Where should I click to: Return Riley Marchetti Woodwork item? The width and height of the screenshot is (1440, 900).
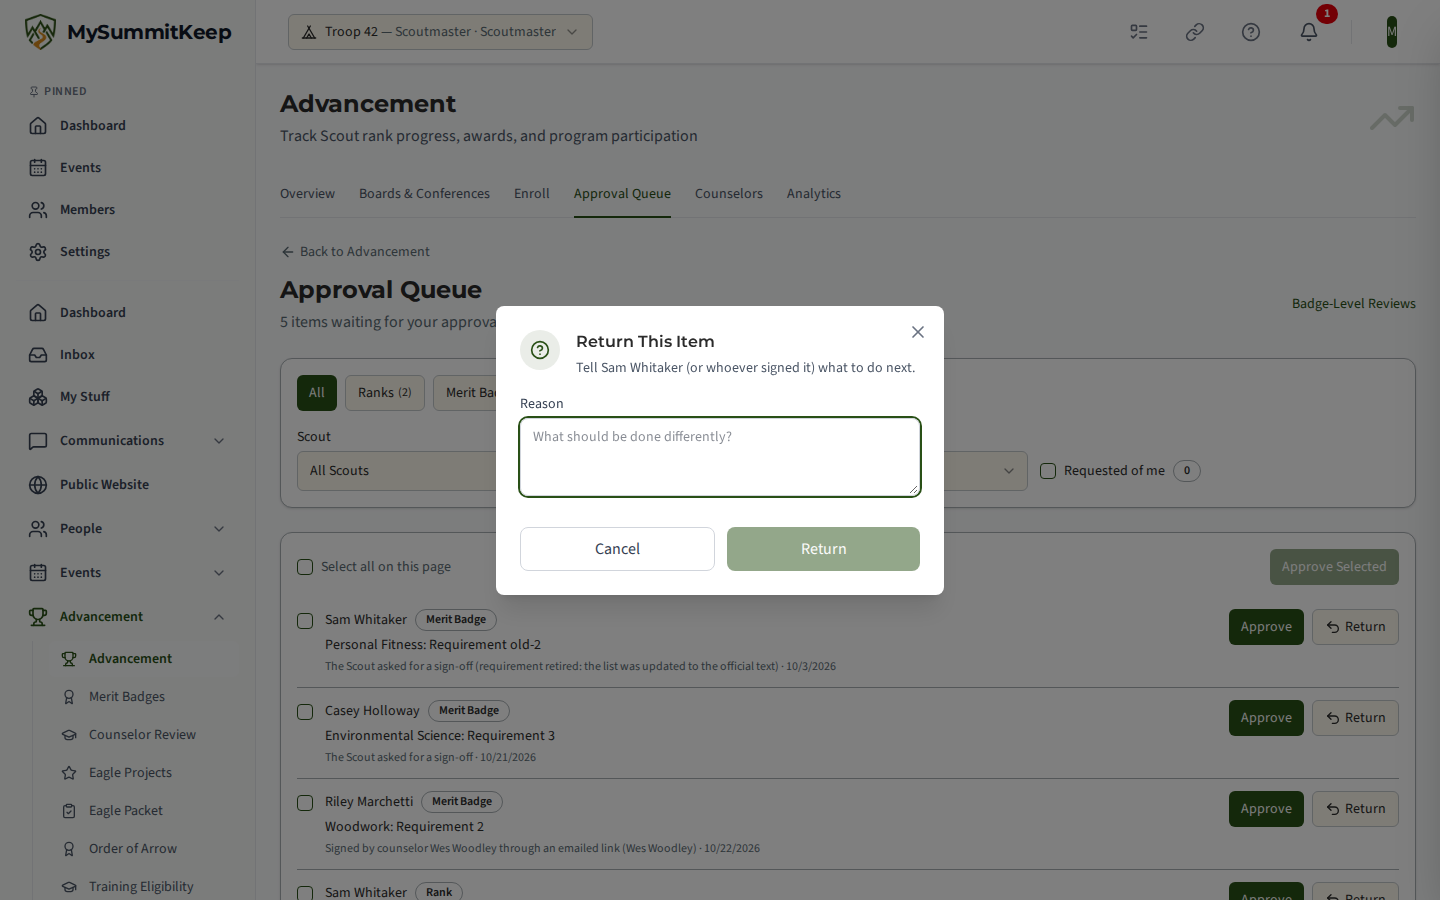point(1355,809)
